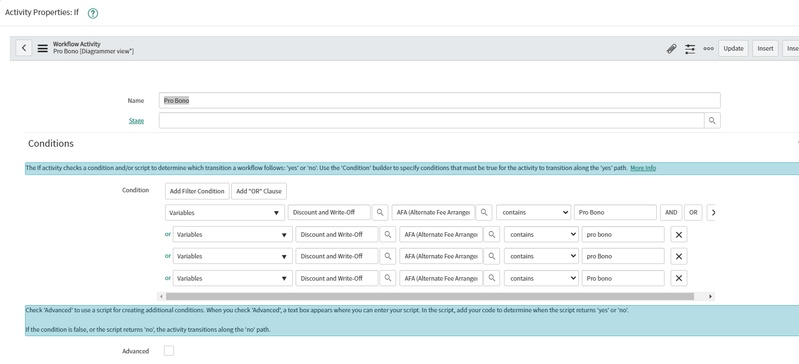799x364 pixels.
Task: Search AFA field lookup in 'Pro Bono' row
Action: click(484, 213)
